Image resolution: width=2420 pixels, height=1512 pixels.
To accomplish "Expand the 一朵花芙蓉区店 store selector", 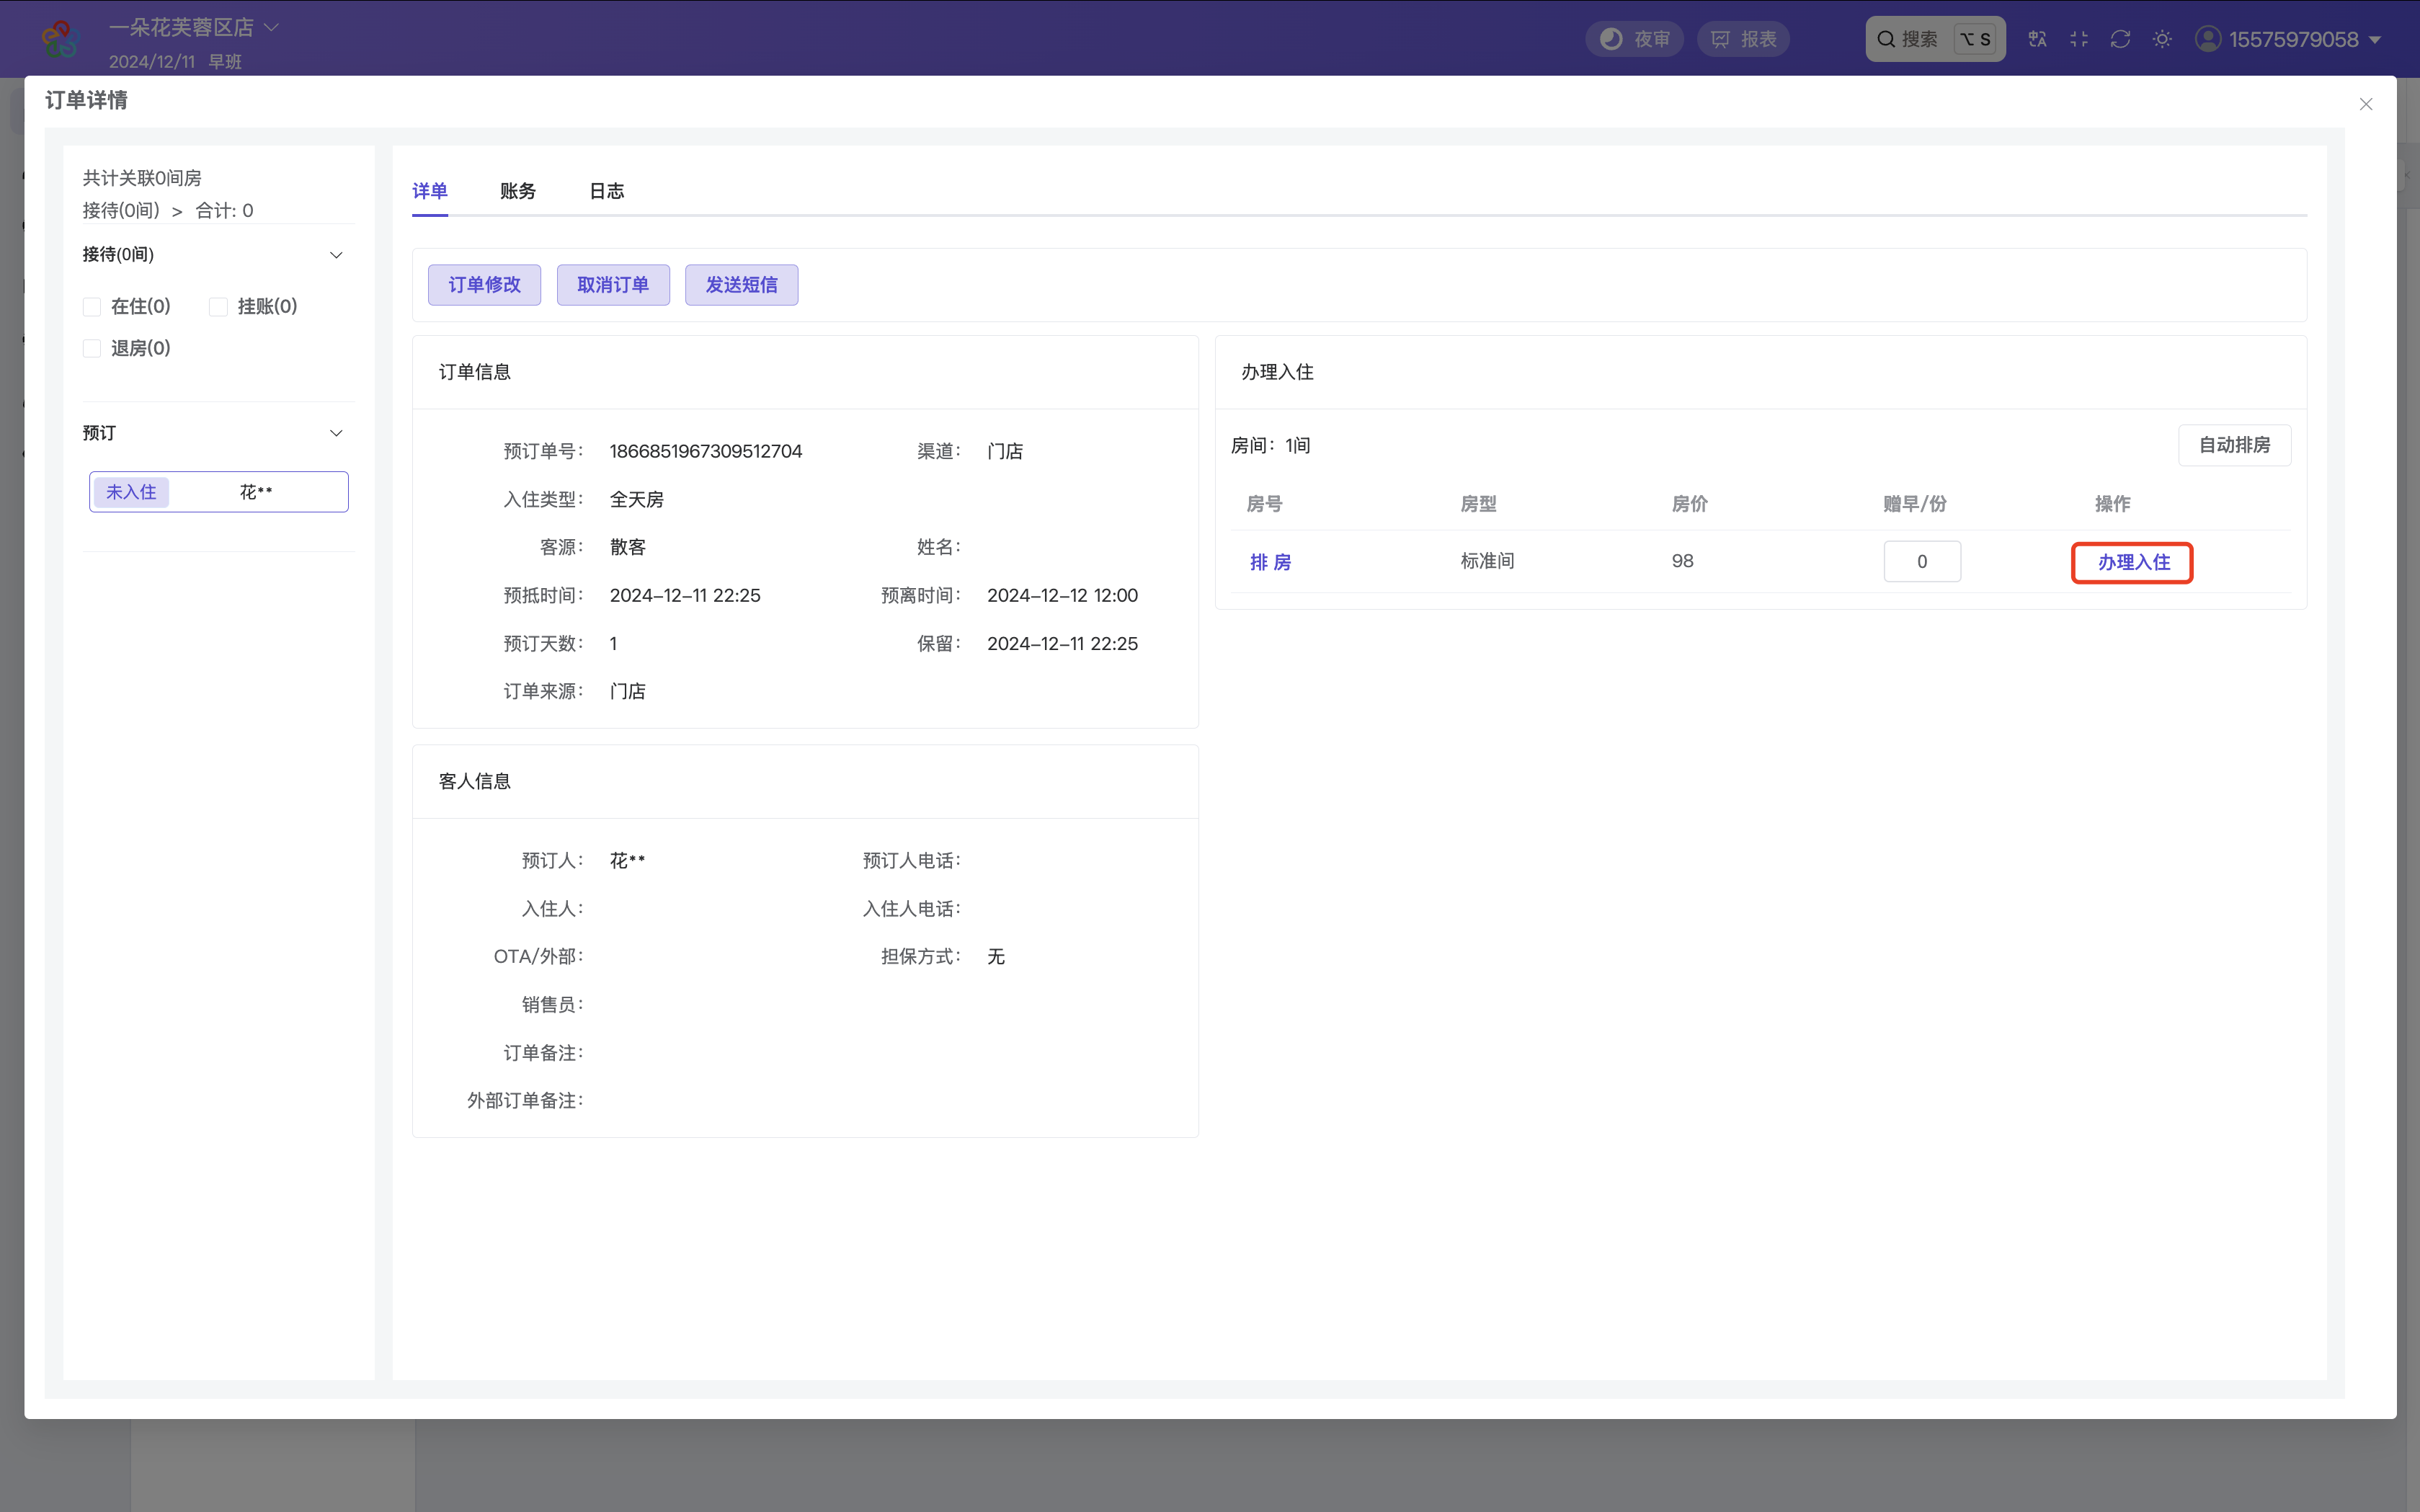I will click(193, 27).
